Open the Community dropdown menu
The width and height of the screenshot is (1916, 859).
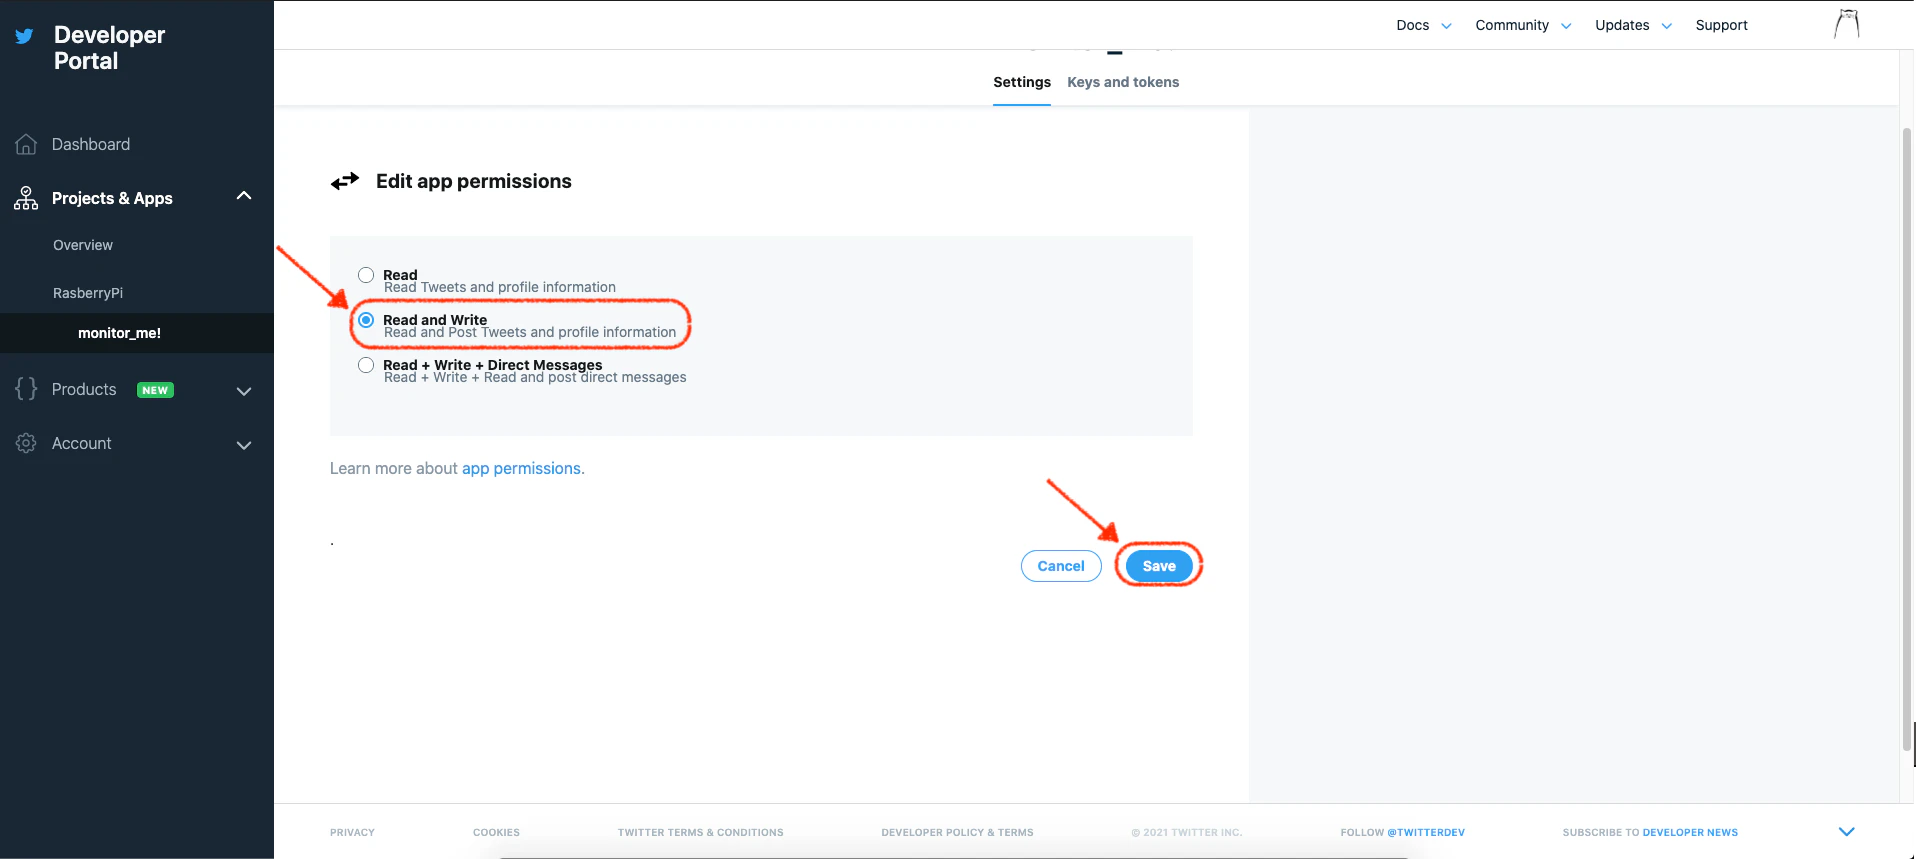(1523, 25)
